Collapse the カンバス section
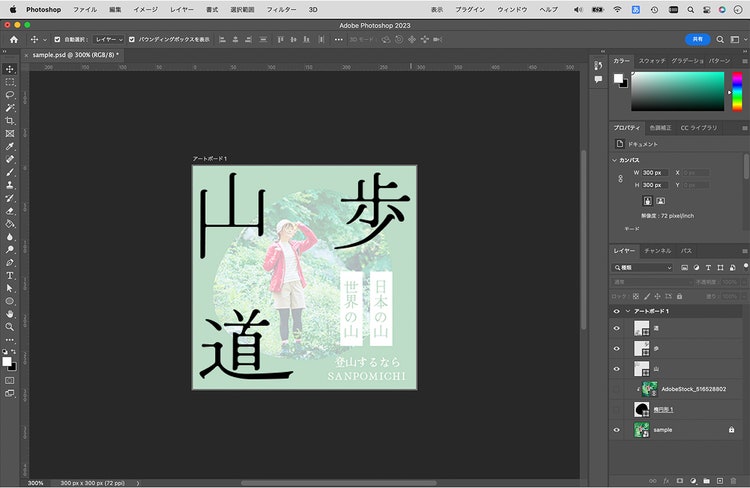This screenshot has width=750, height=488. click(x=615, y=160)
